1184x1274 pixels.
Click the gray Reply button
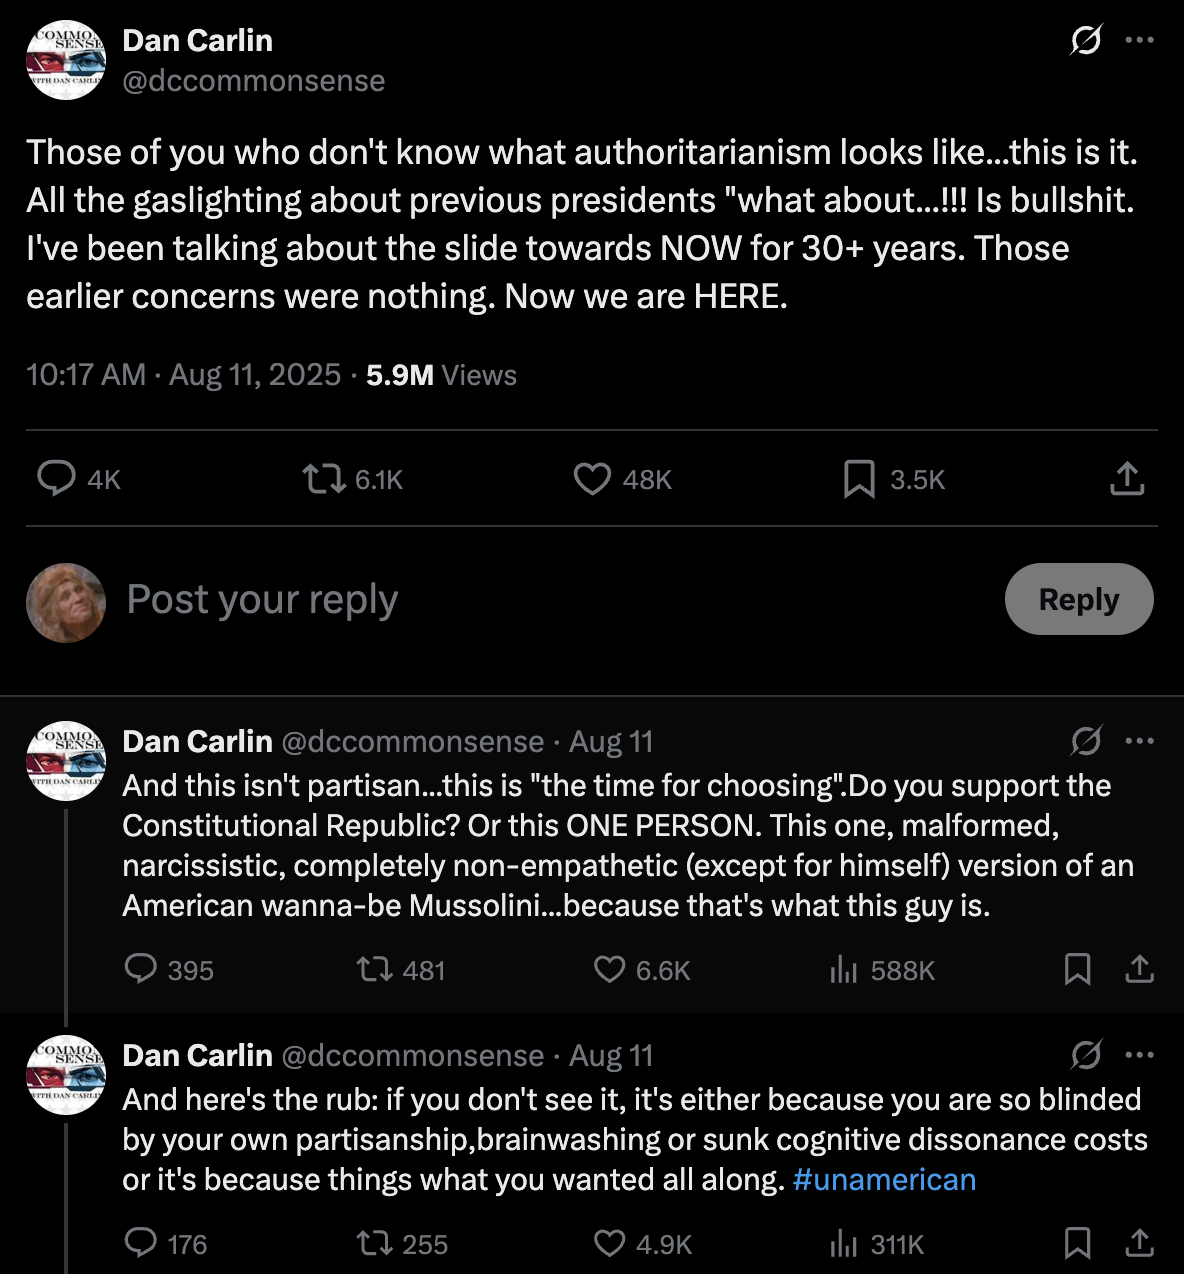[1078, 599]
